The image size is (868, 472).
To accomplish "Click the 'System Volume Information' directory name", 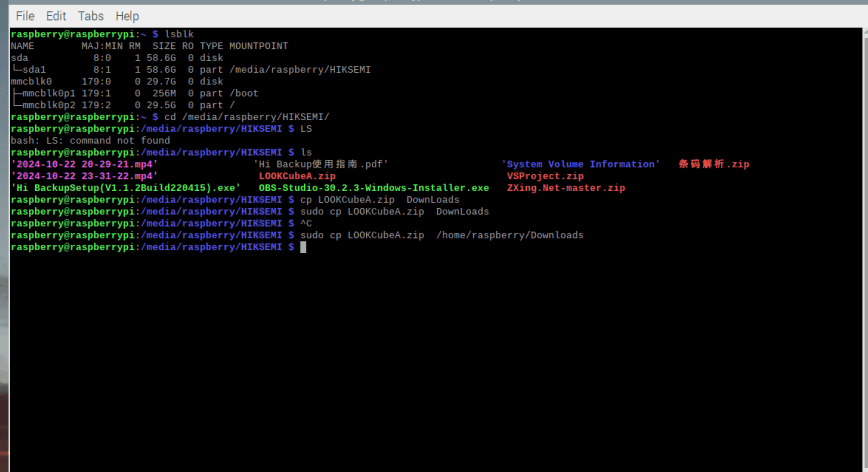I will pos(580,164).
